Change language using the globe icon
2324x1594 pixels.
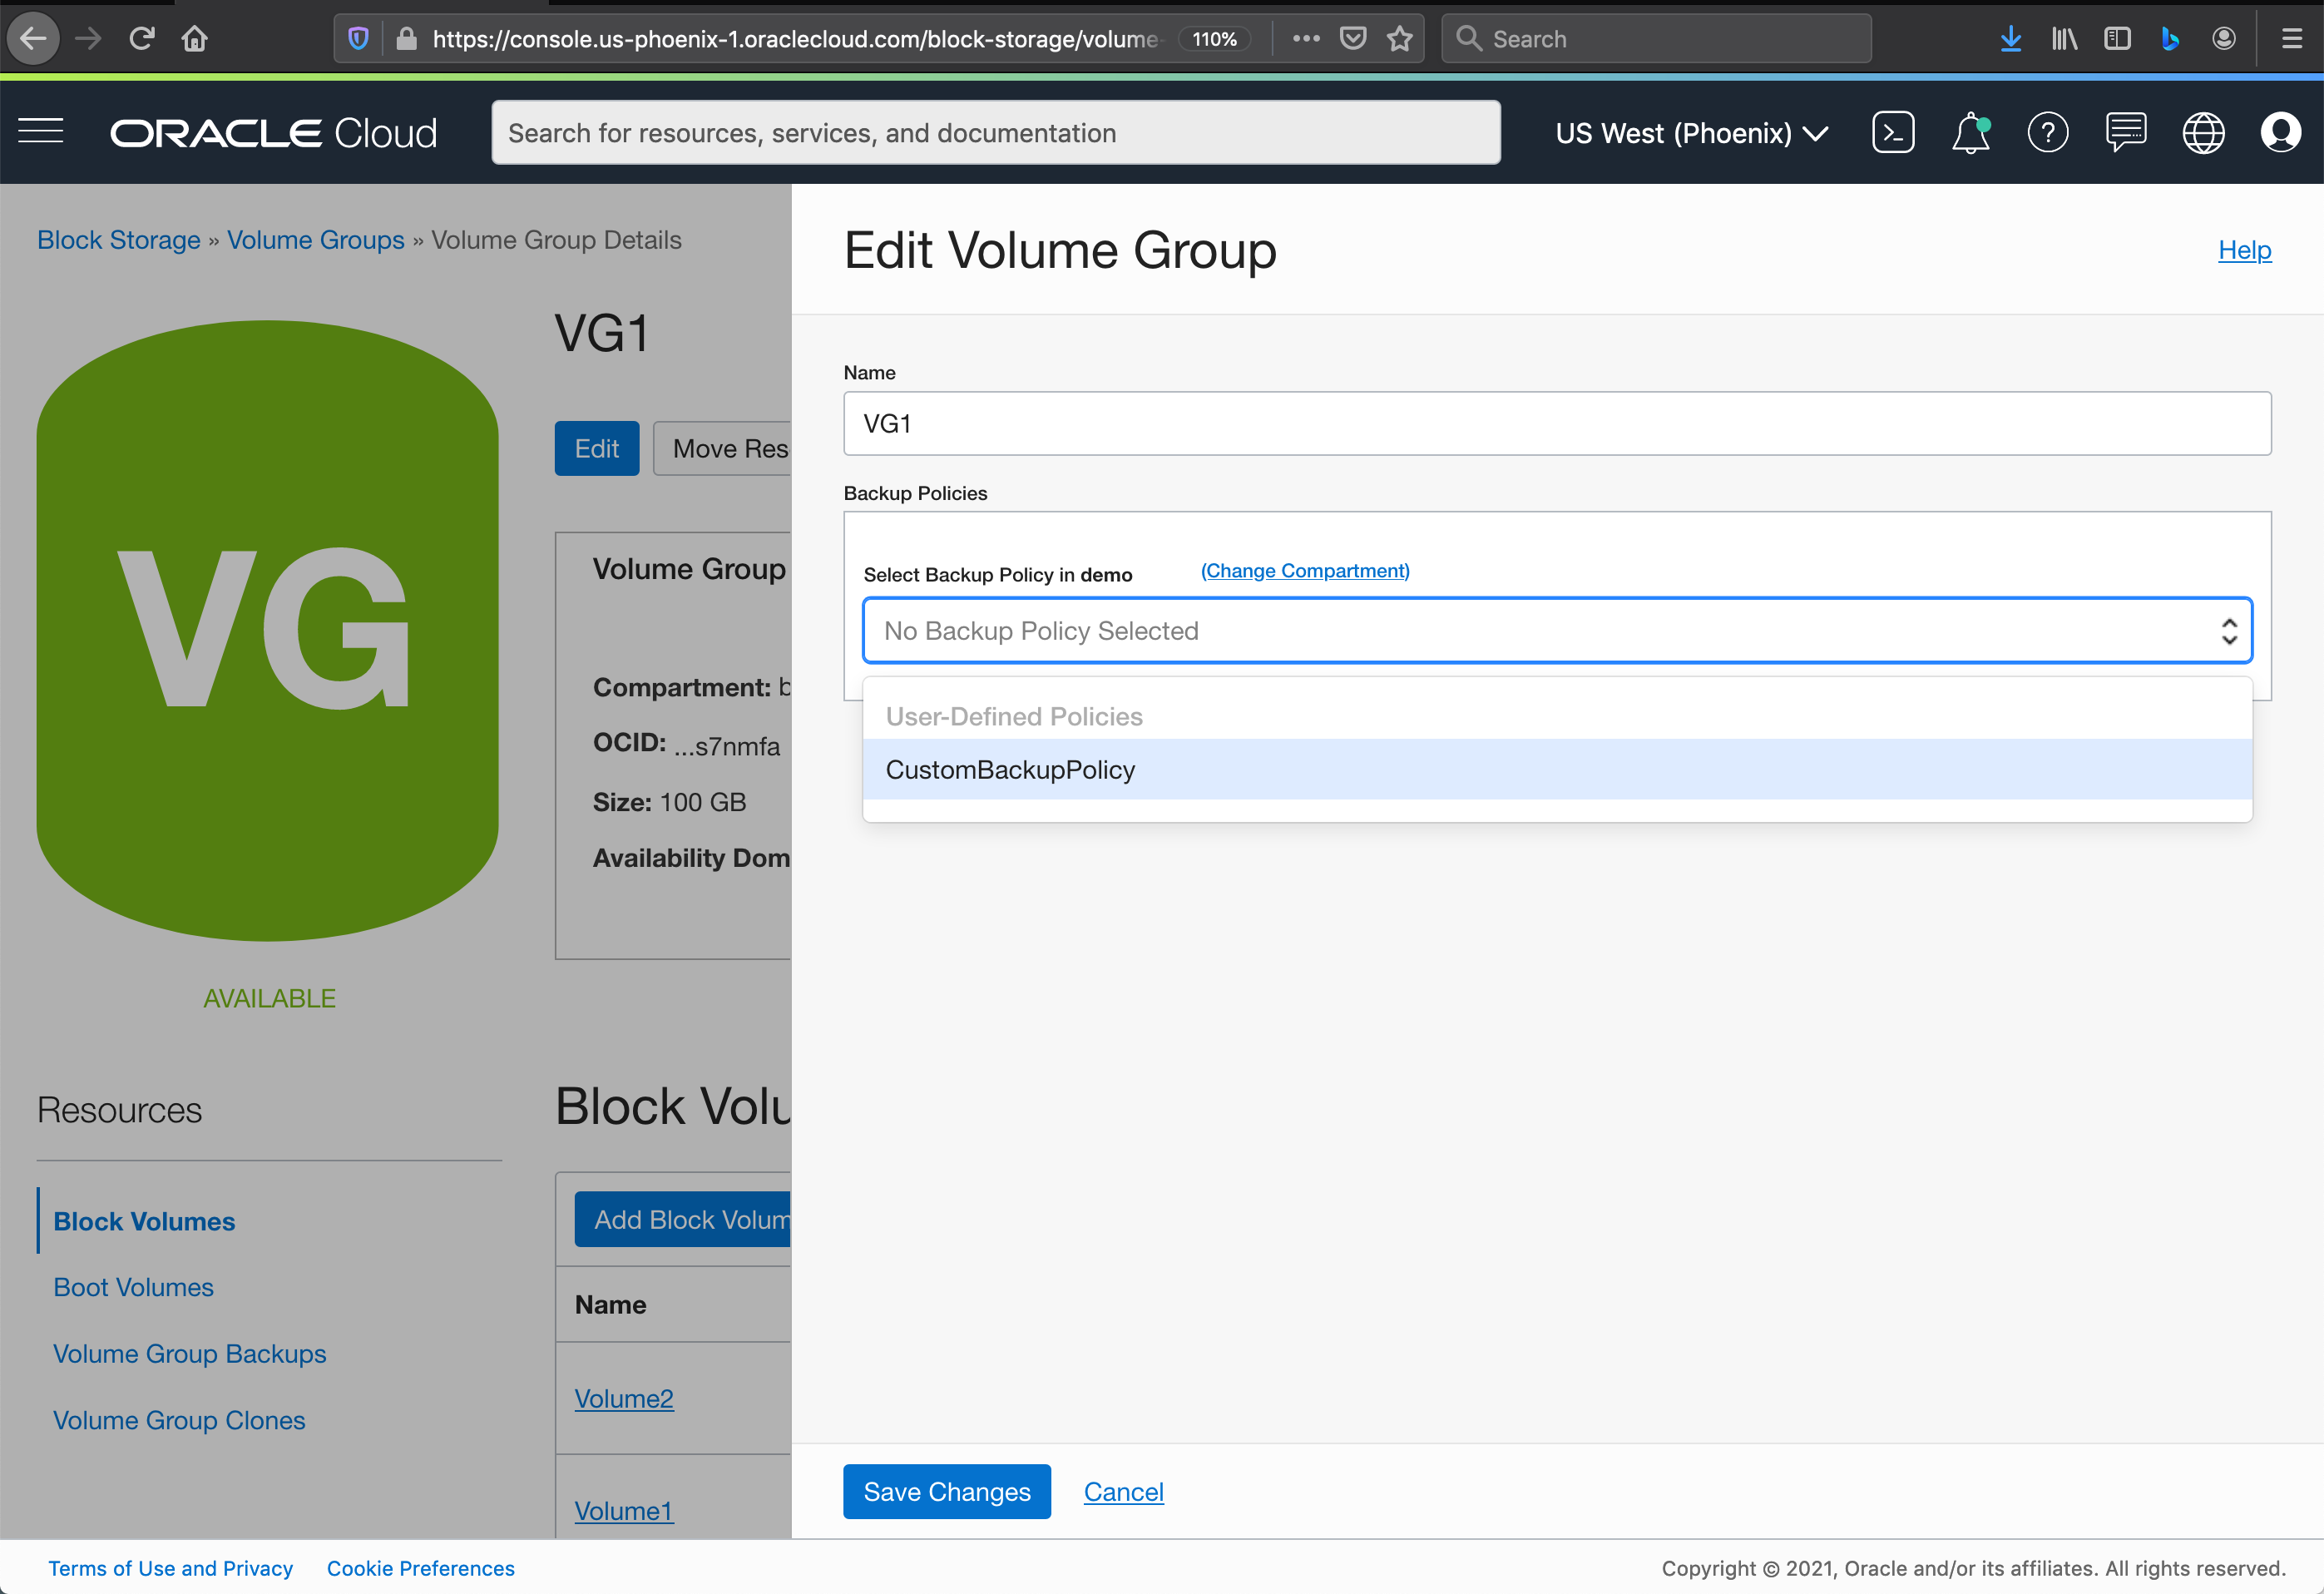(2204, 131)
